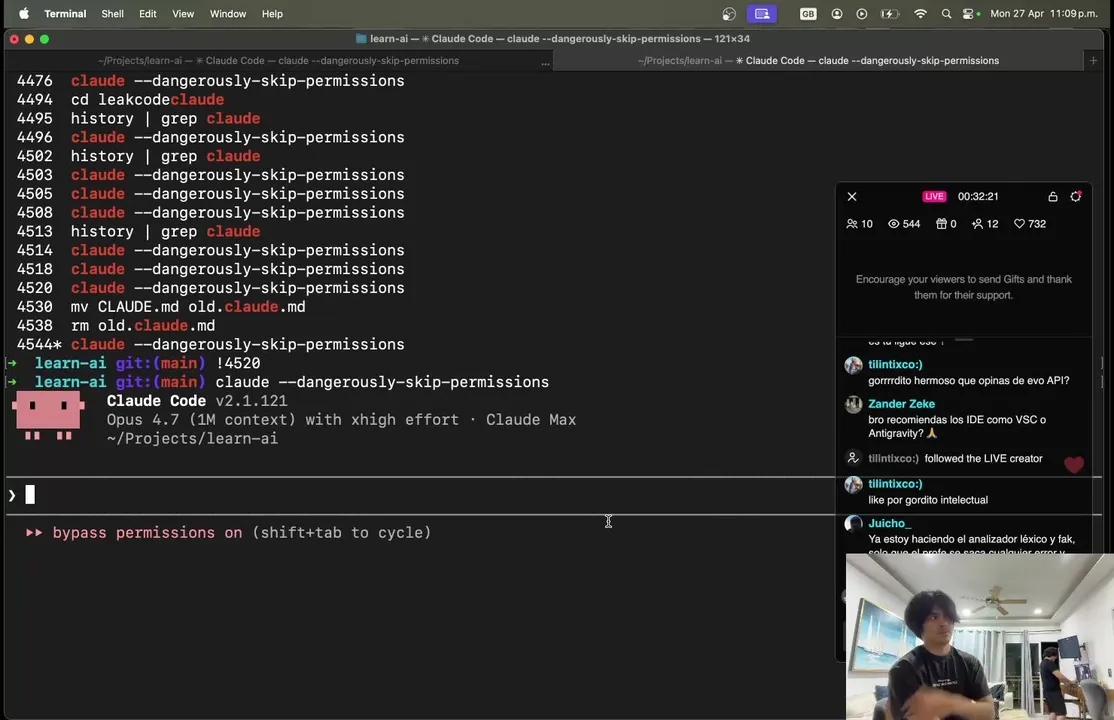This screenshot has width=1114, height=720.
Task: Open the date and time clock
Action: pos(1044,14)
